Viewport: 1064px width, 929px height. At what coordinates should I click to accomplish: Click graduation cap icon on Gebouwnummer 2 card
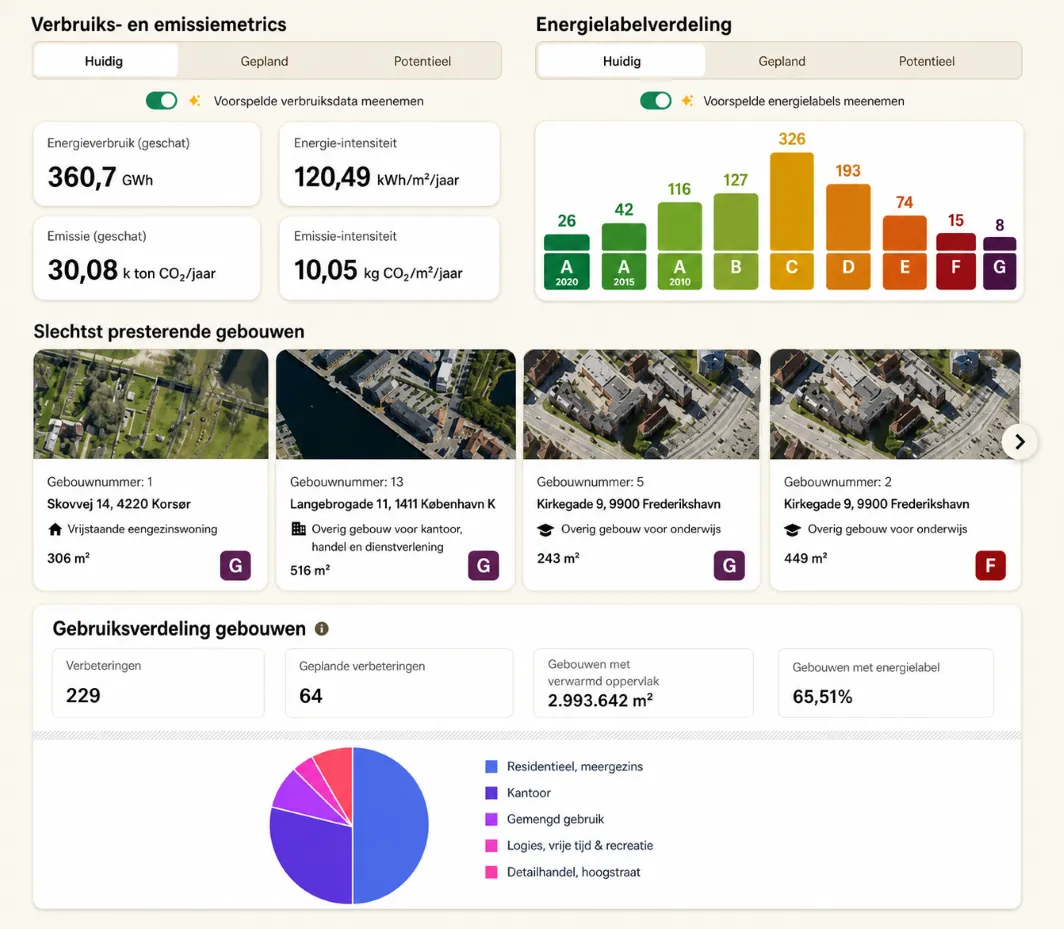(792, 530)
